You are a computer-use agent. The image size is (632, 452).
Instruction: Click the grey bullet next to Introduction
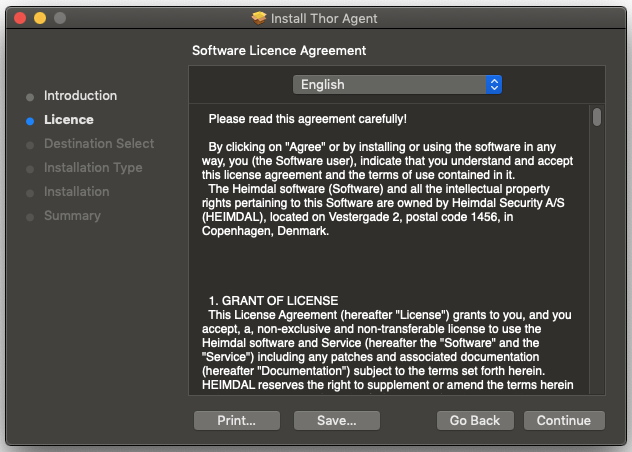tap(30, 97)
